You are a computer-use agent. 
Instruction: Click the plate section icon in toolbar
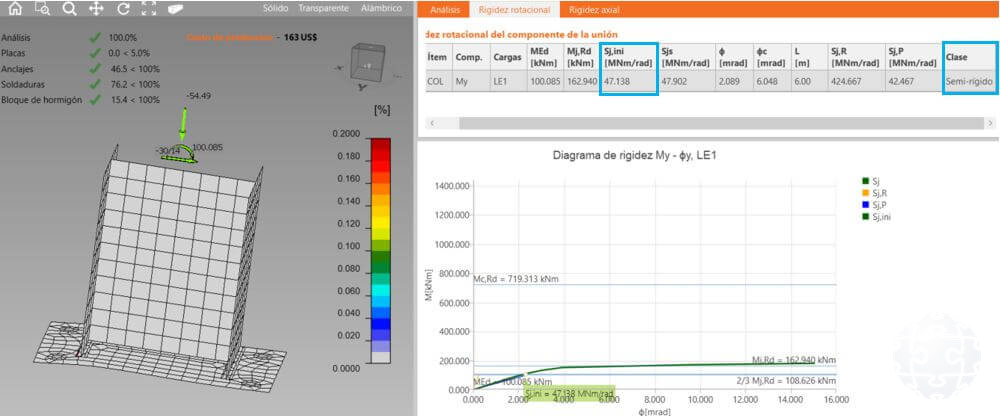[176, 9]
